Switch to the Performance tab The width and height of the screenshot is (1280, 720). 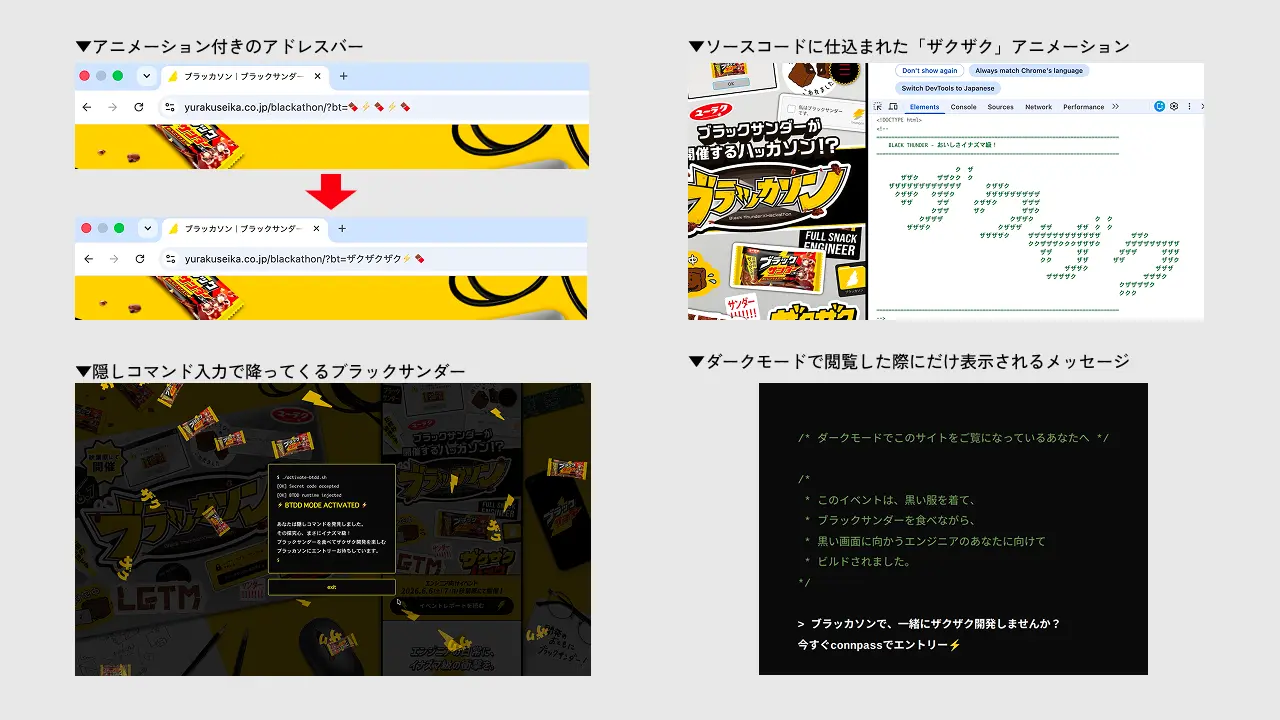(1084, 107)
